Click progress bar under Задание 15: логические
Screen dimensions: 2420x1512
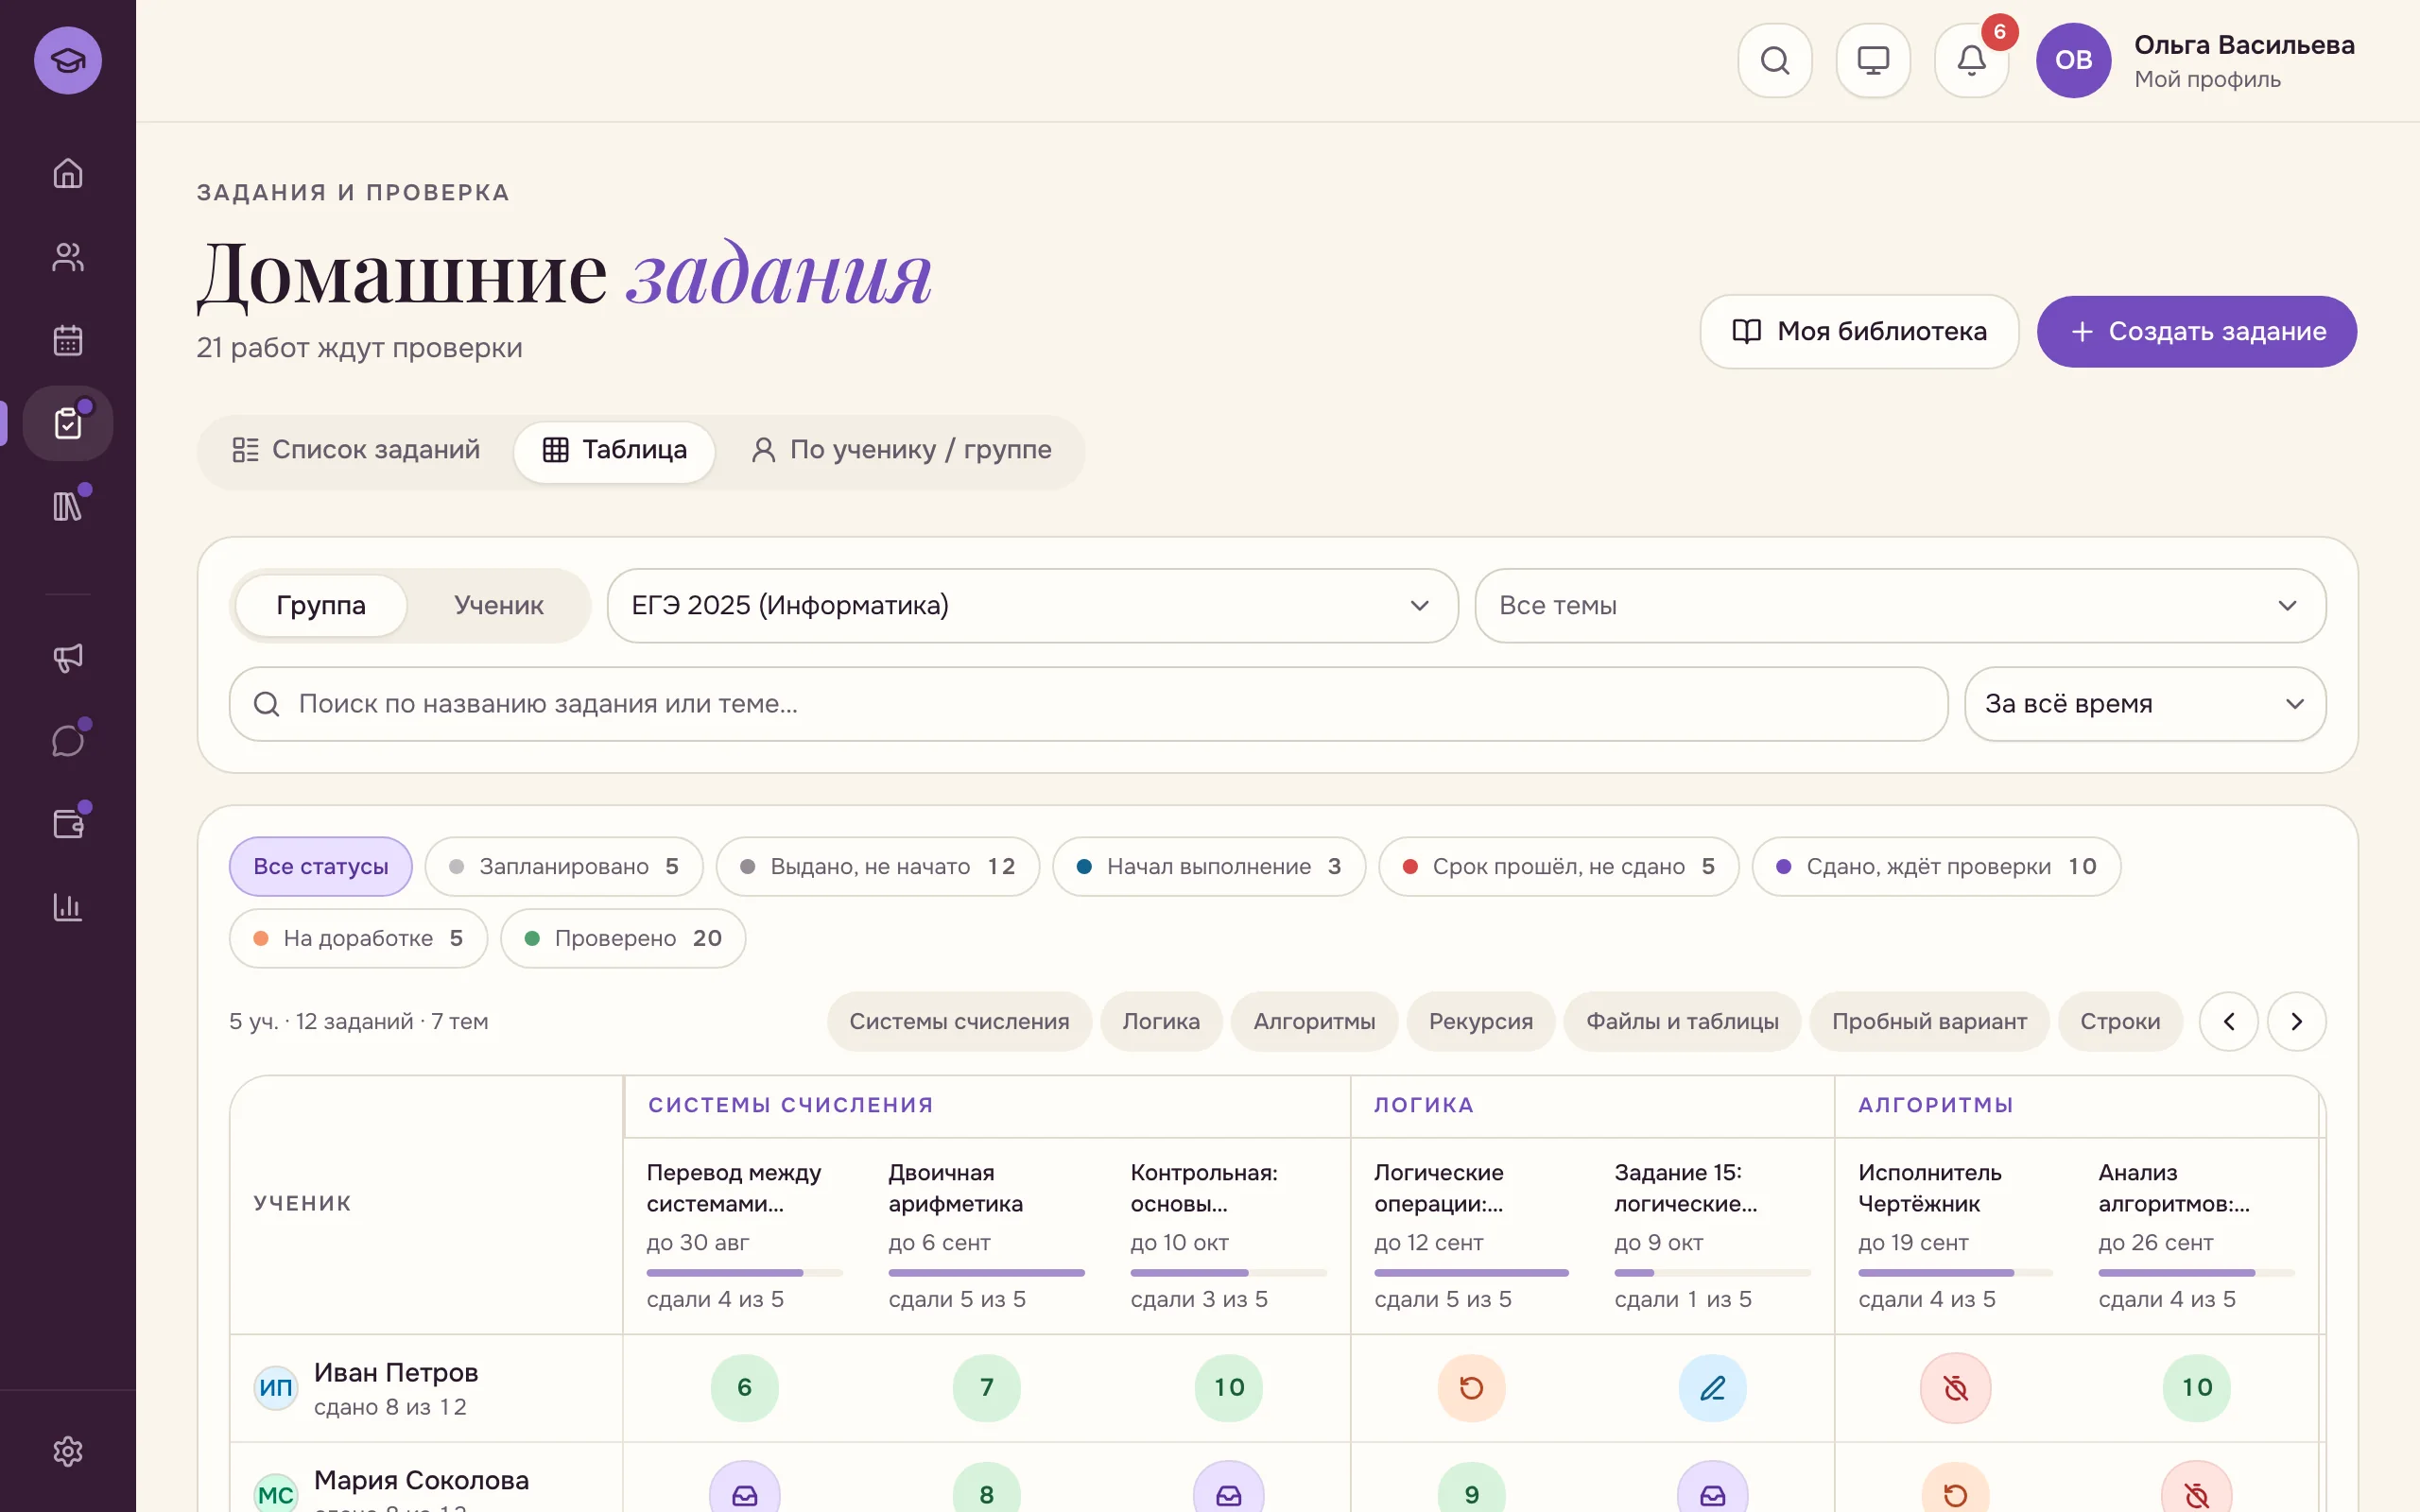1712,1272
